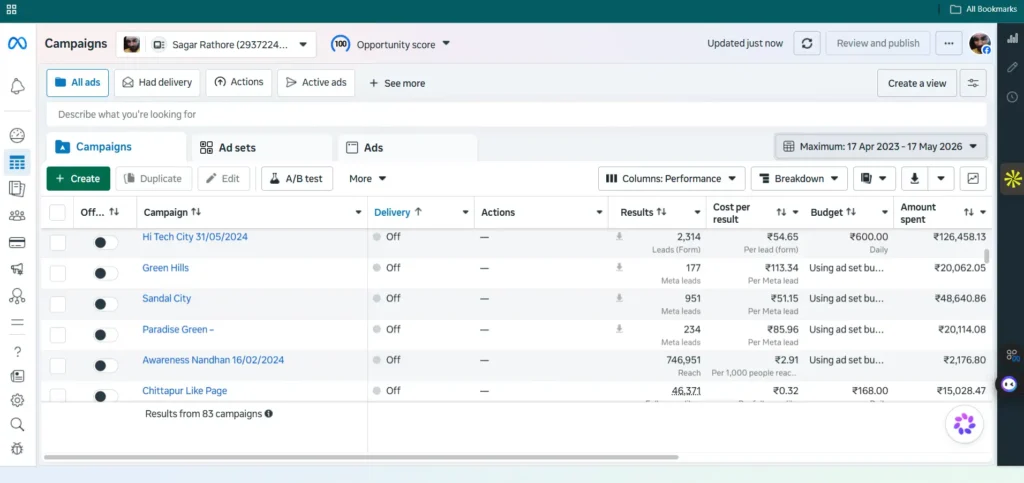The height and width of the screenshot is (483, 1024).
Task: Open Advertising settings megaphone icon
Action: tap(17, 269)
